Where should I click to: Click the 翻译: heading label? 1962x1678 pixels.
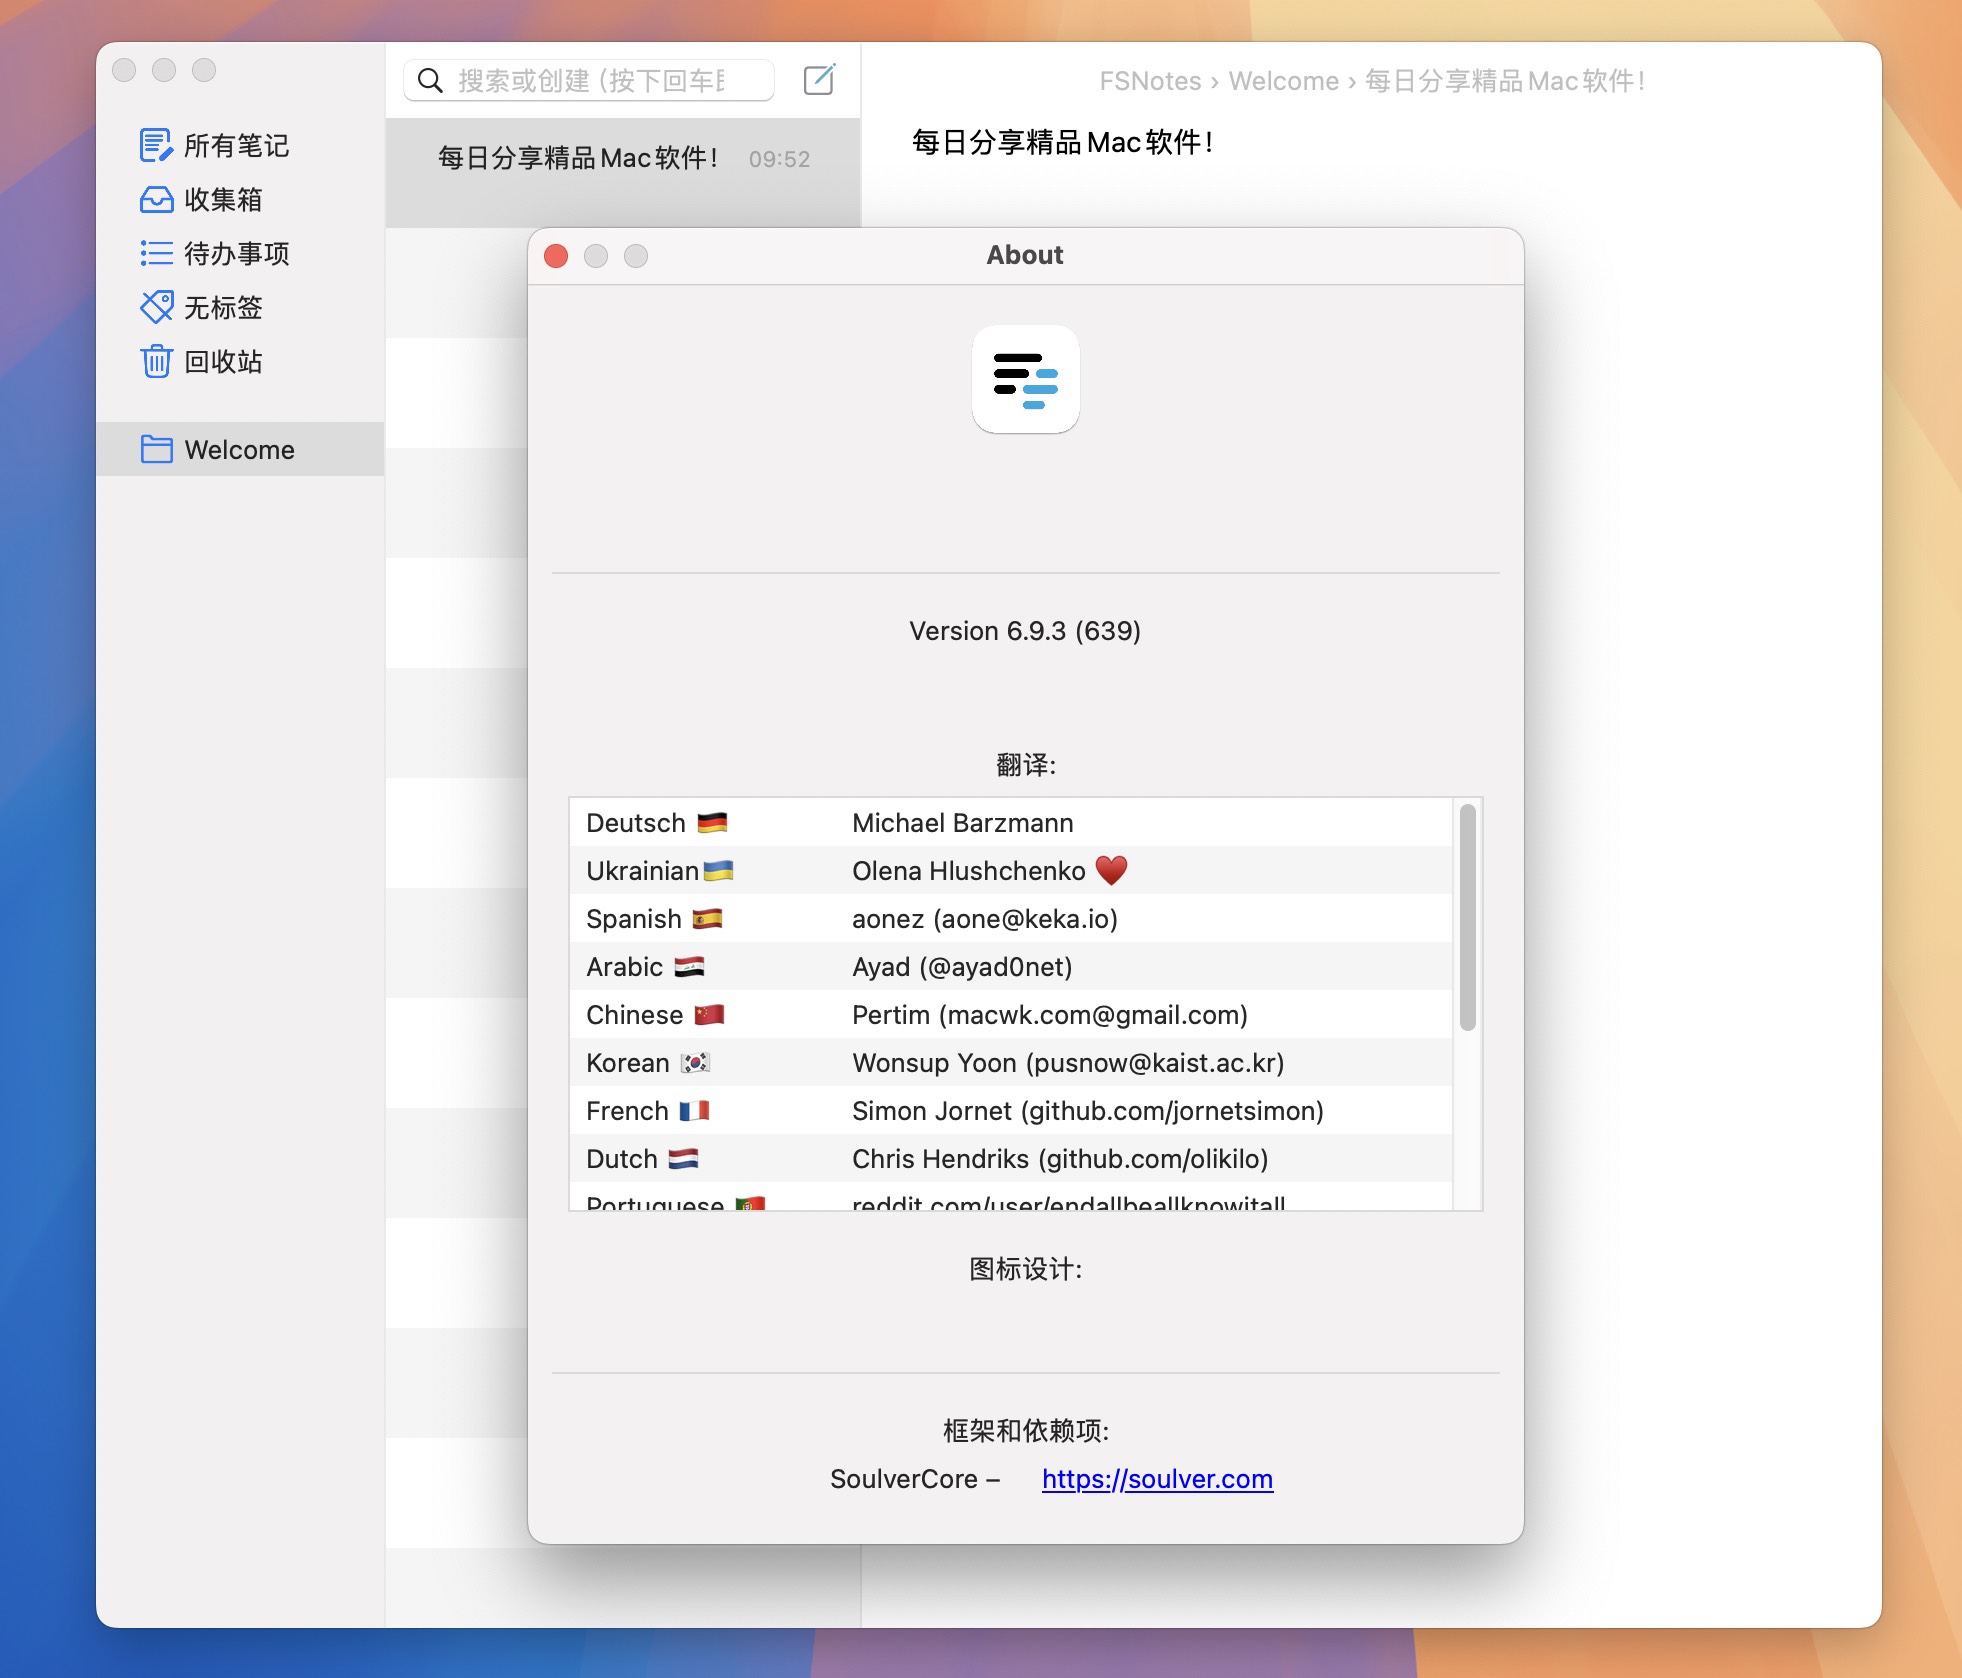1025,765
